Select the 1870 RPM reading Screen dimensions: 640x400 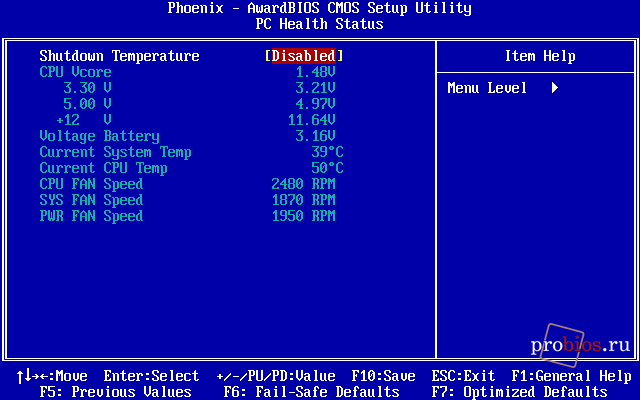(303, 200)
